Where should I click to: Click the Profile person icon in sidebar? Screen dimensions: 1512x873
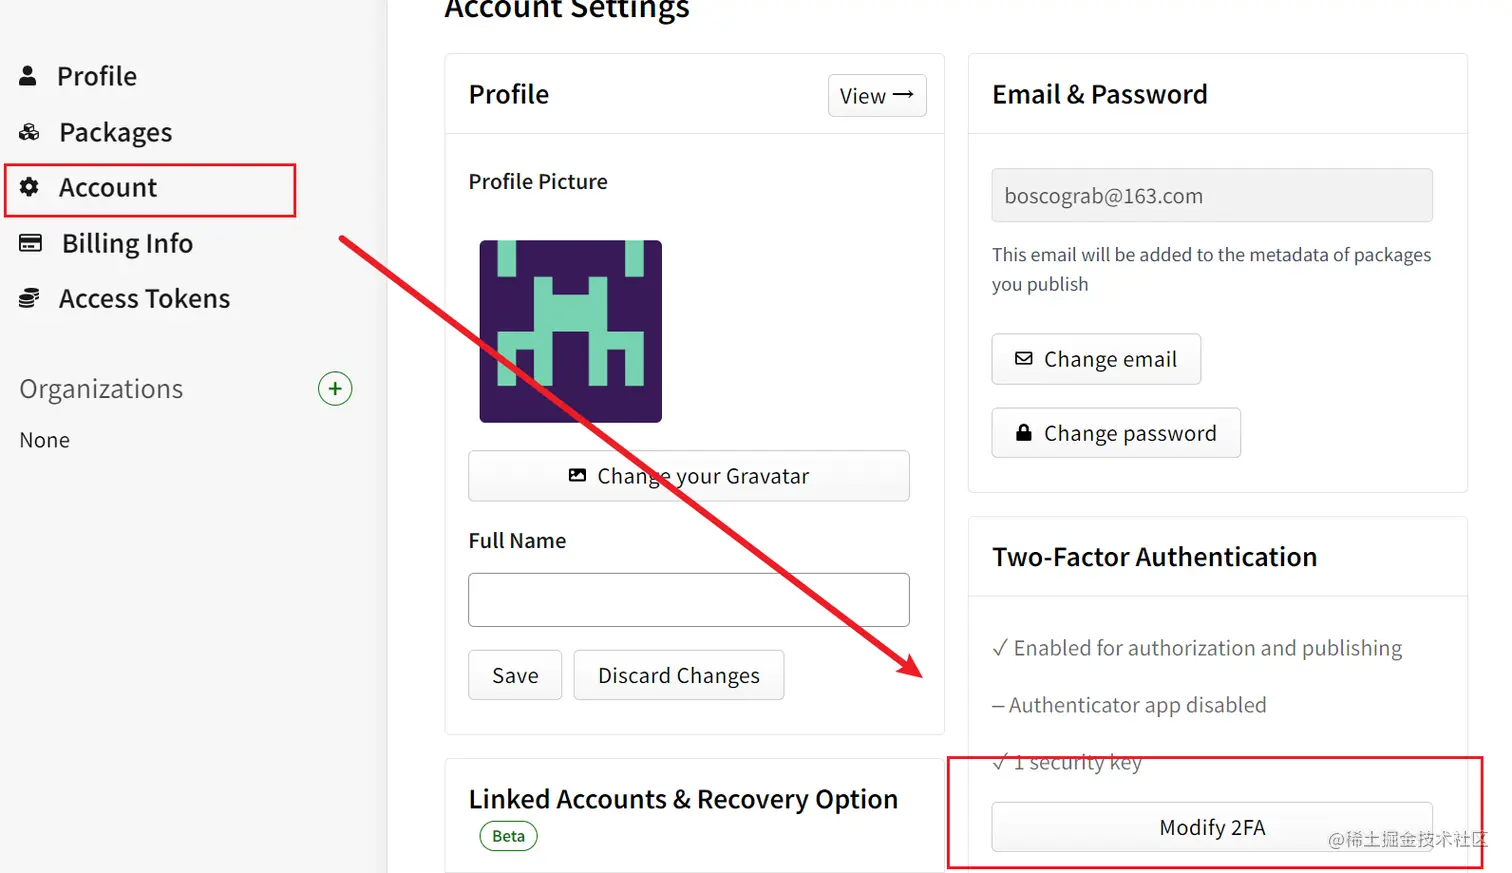27,76
